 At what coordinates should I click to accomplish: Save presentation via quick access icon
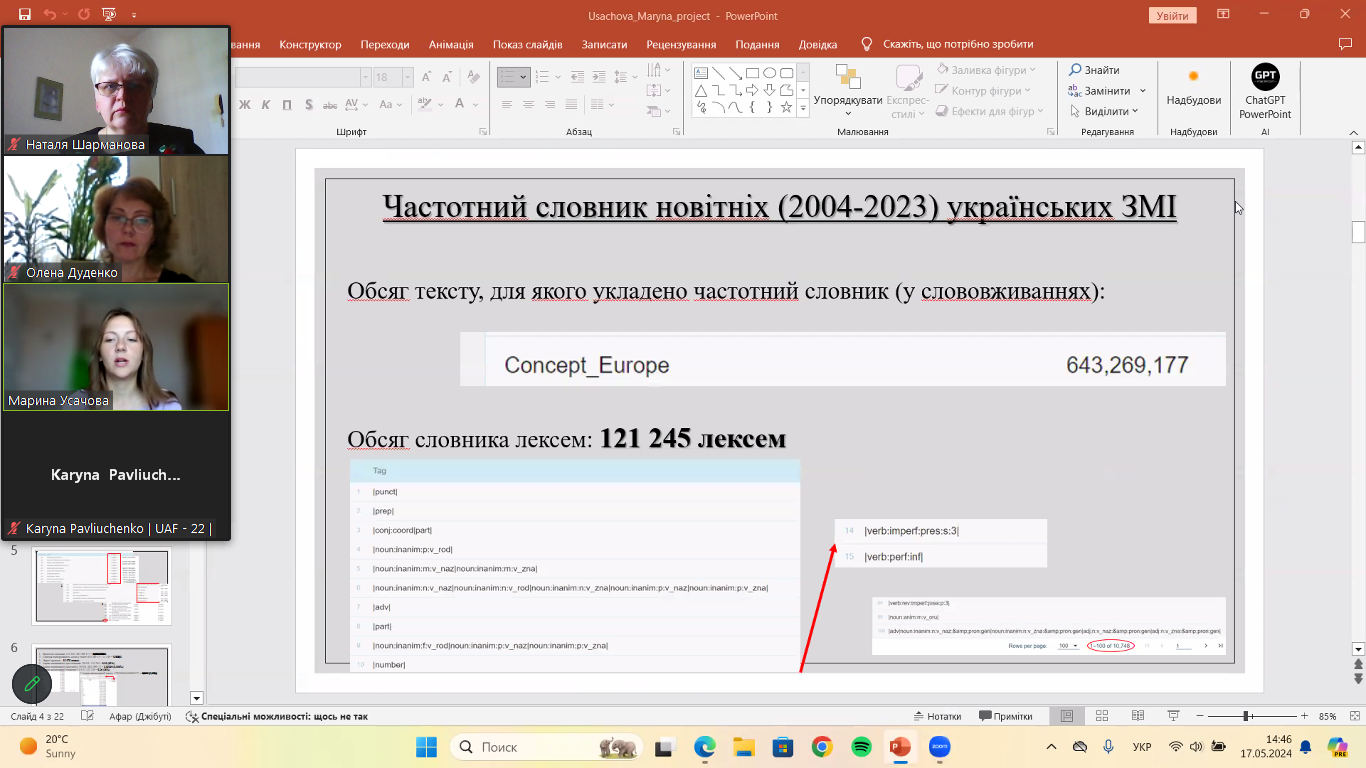tap(24, 16)
